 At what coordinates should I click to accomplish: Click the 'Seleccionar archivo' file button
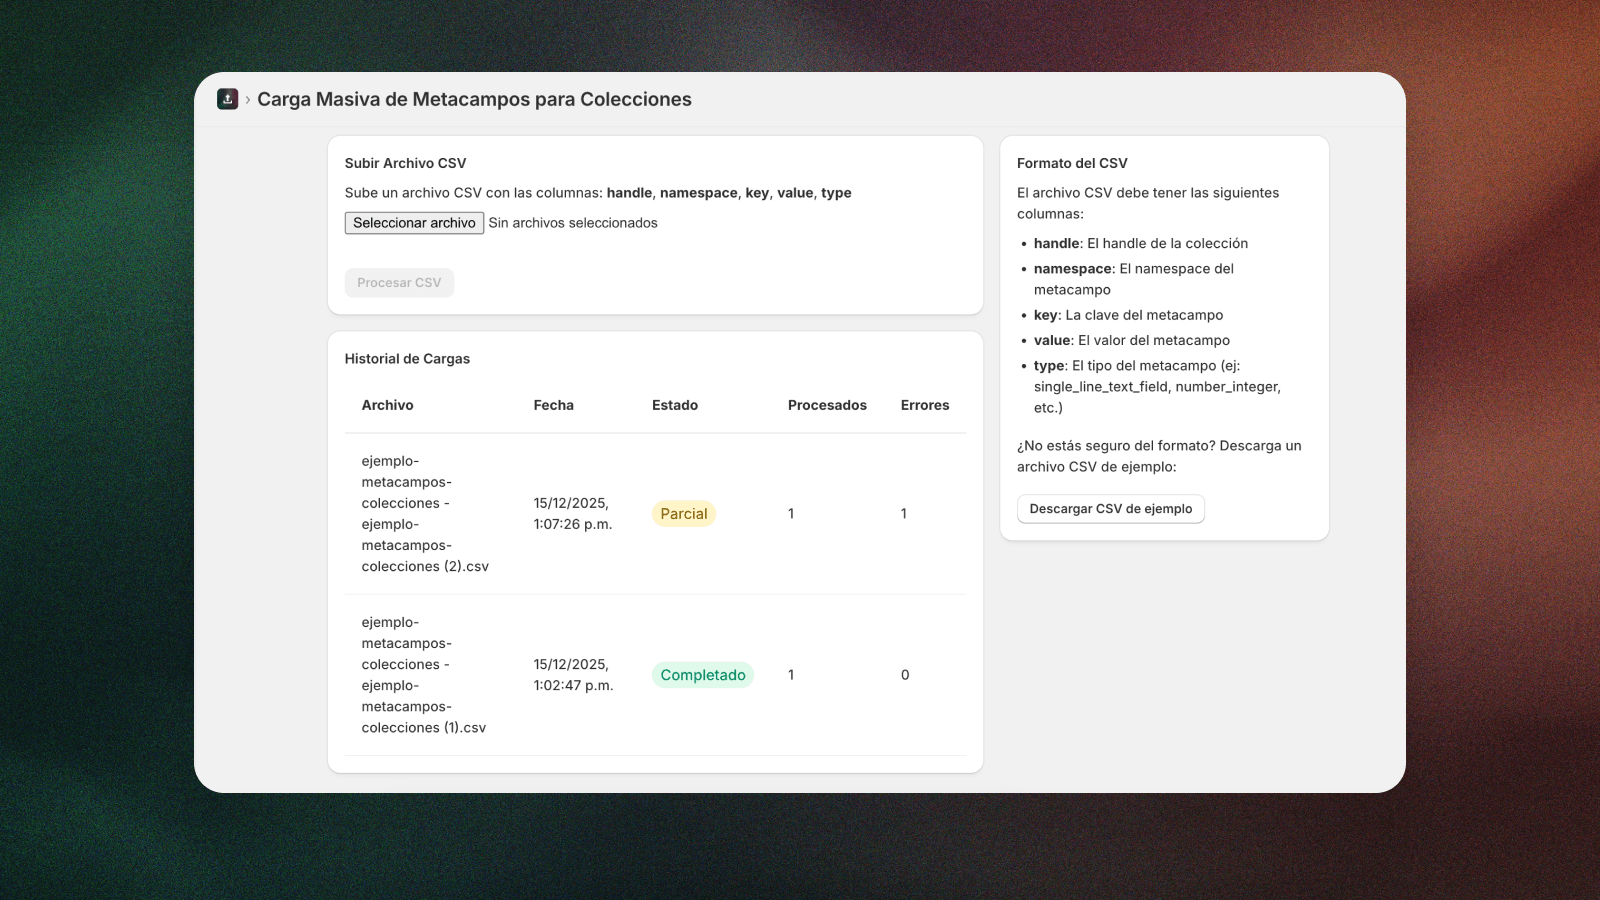[x=414, y=223]
